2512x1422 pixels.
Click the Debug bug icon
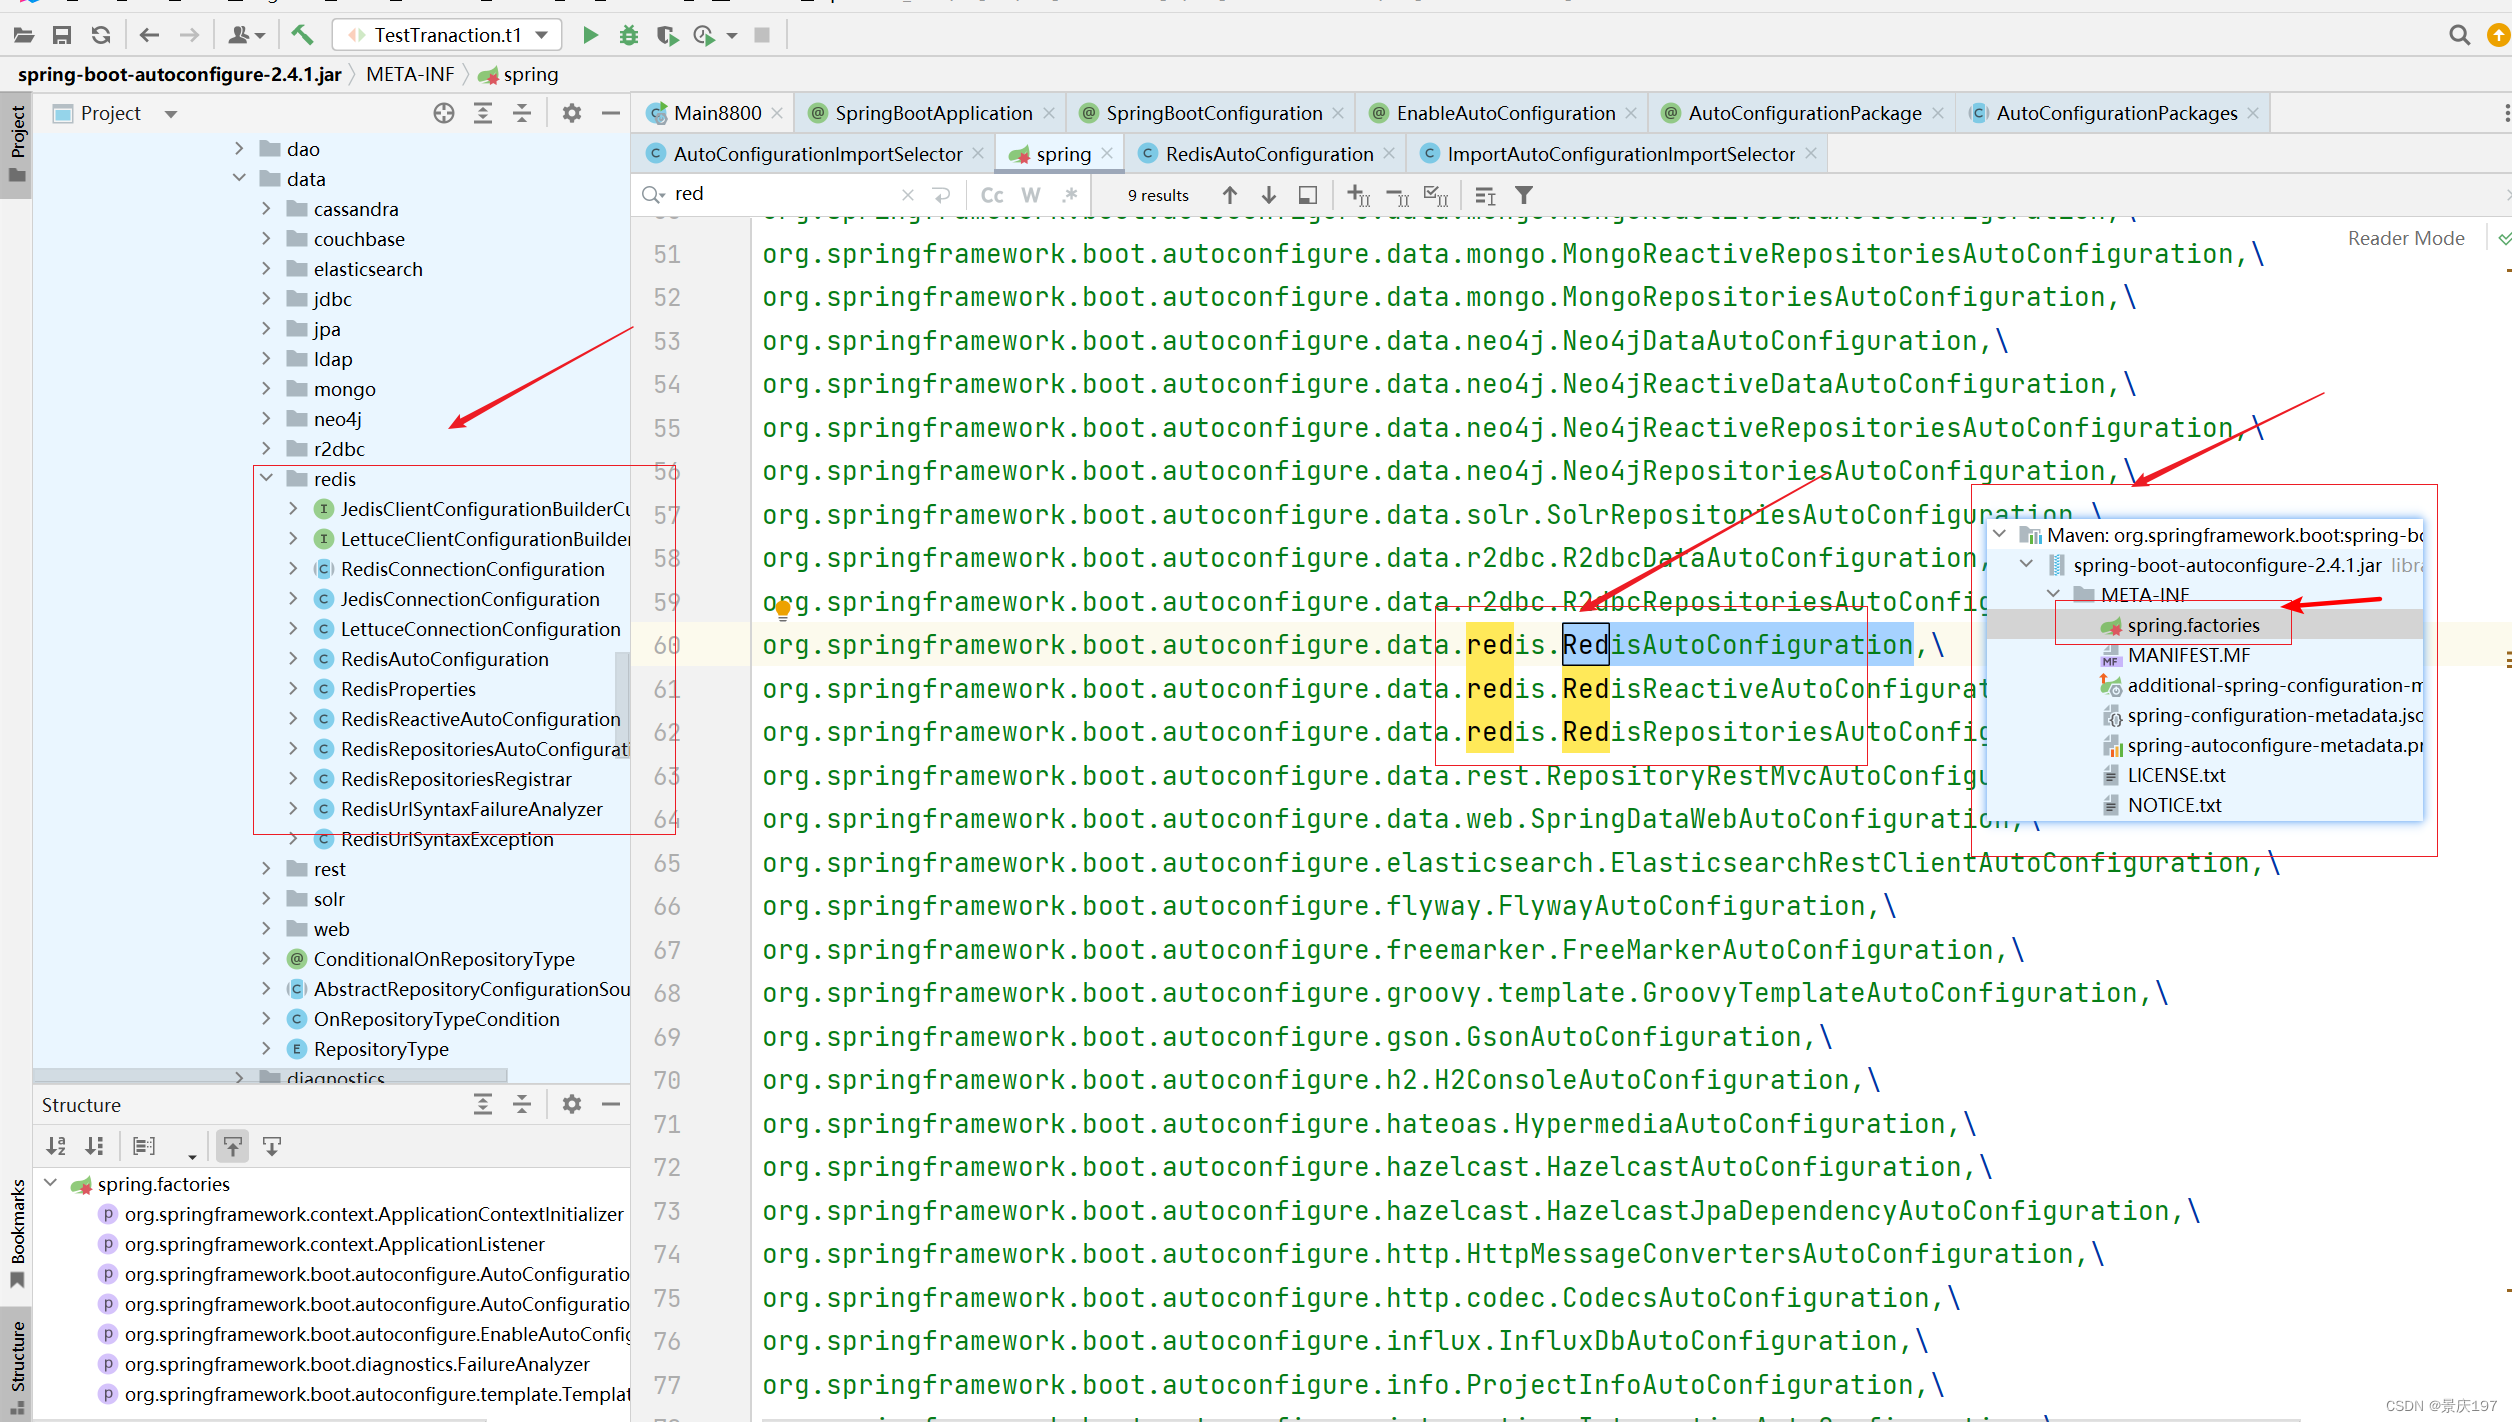628,35
